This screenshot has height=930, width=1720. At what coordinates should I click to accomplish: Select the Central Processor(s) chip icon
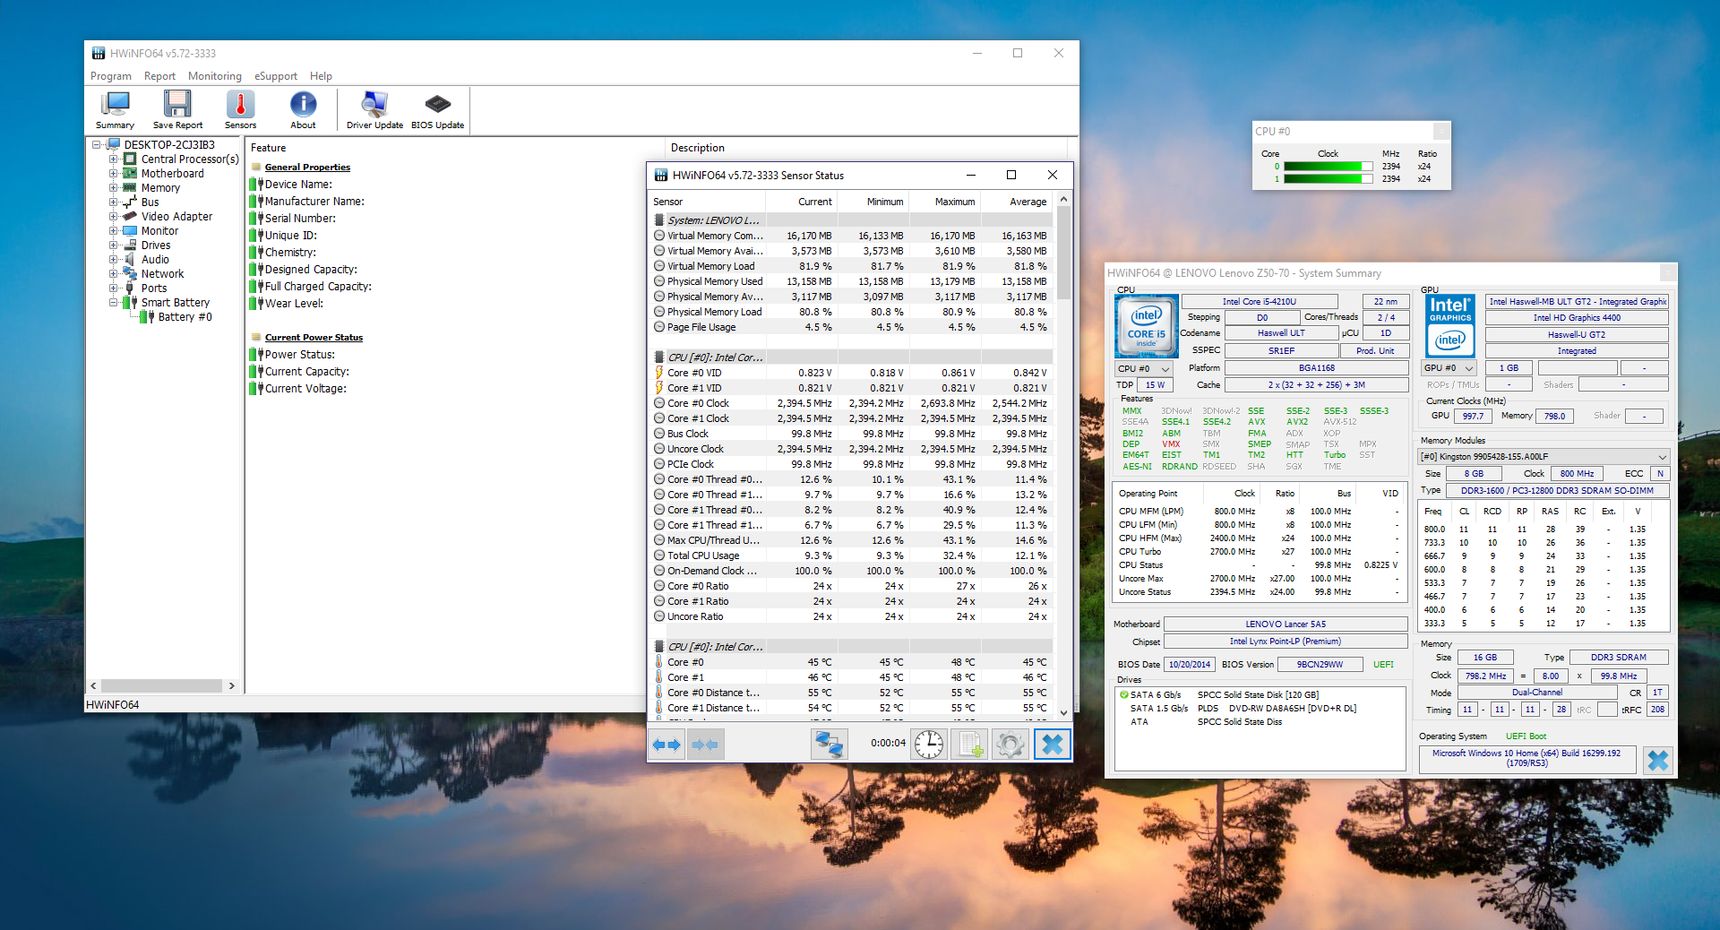130,159
